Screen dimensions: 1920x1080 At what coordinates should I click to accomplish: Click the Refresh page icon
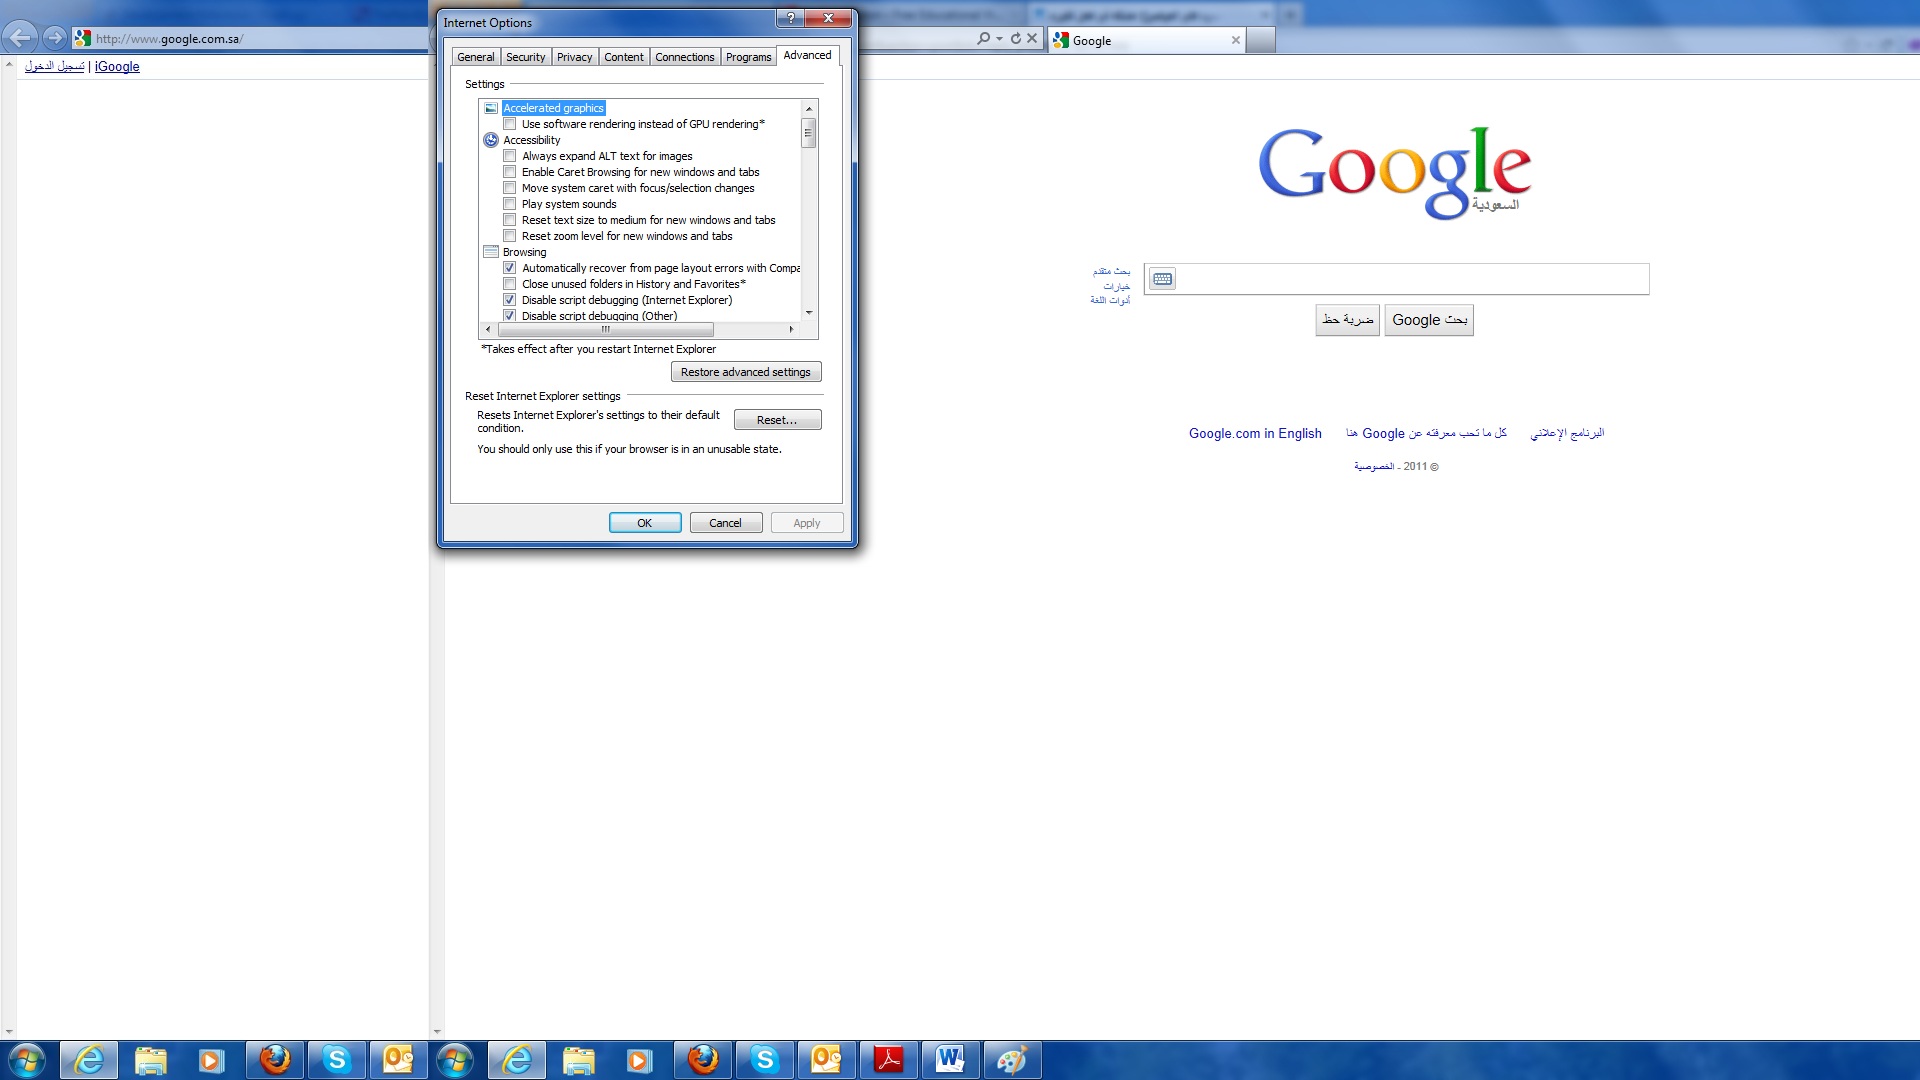(1016, 39)
